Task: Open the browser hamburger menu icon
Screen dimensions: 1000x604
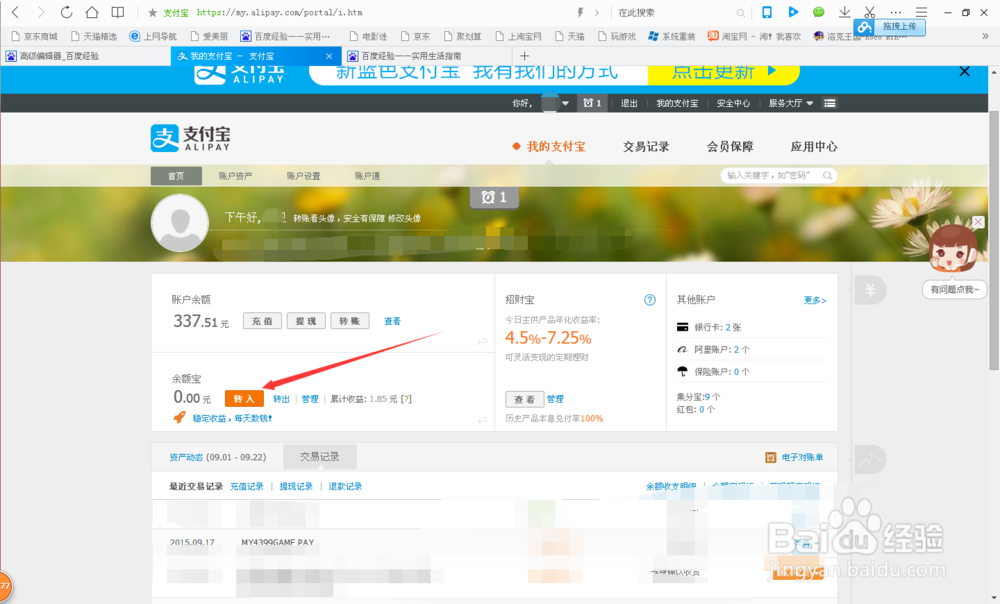Action: click(922, 12)
